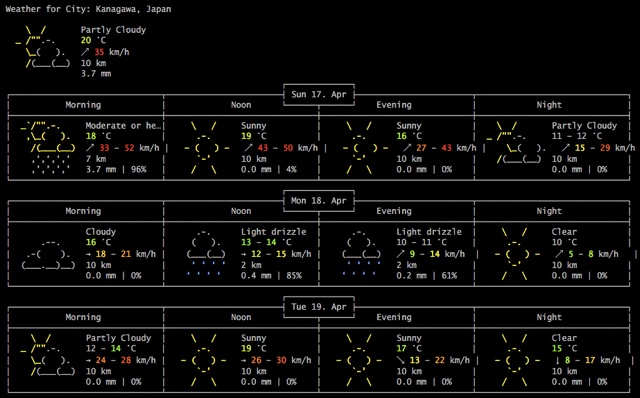Select the Sun 17. Apr date box
Image resolution: width=640 pixels, height=398 pixels.
coord(319,95)
